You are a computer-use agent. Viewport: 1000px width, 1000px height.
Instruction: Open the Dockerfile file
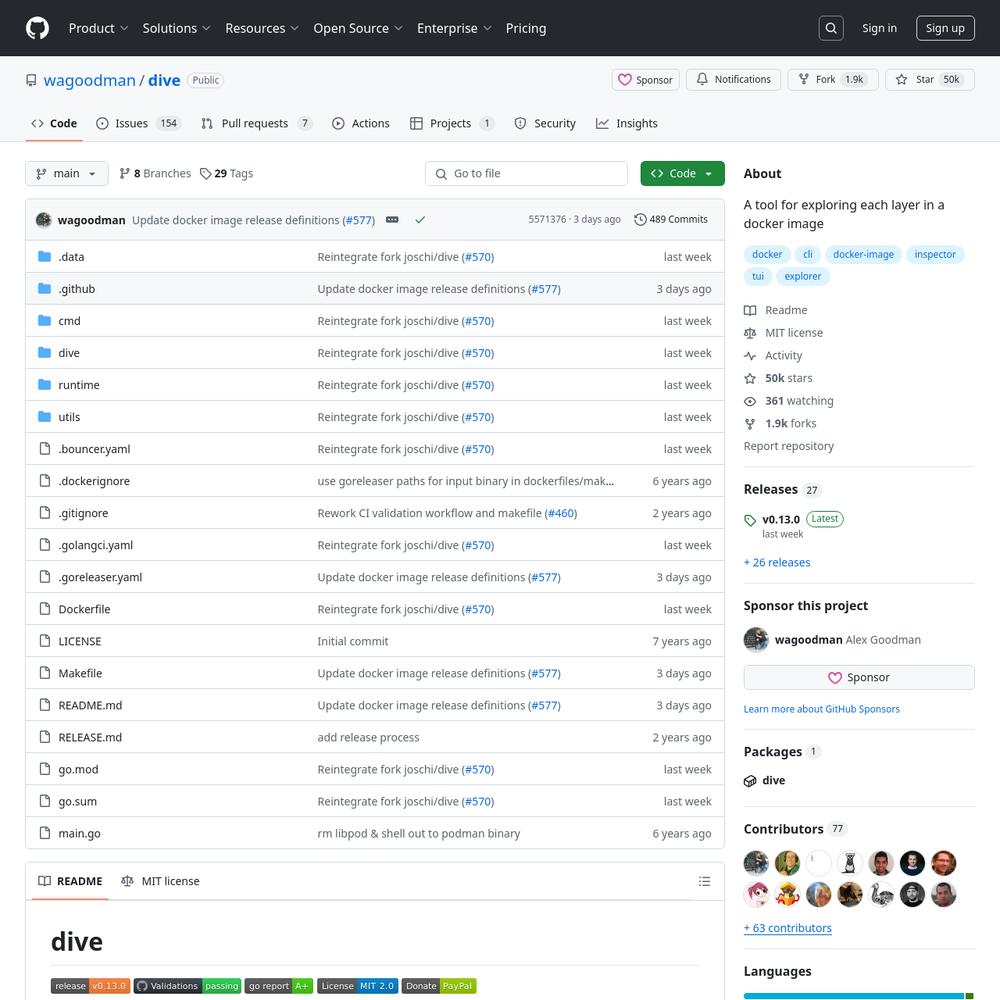pos(84,609)
